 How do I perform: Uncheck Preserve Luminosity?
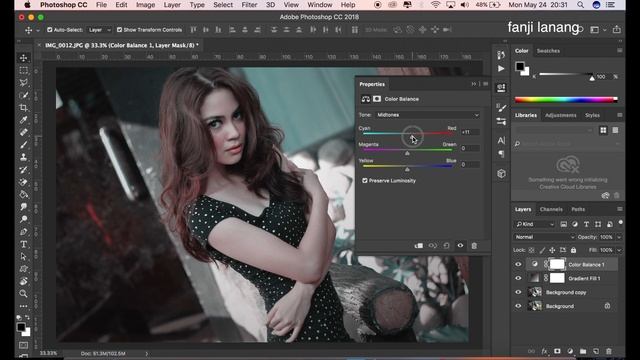(x=365, y=180)
